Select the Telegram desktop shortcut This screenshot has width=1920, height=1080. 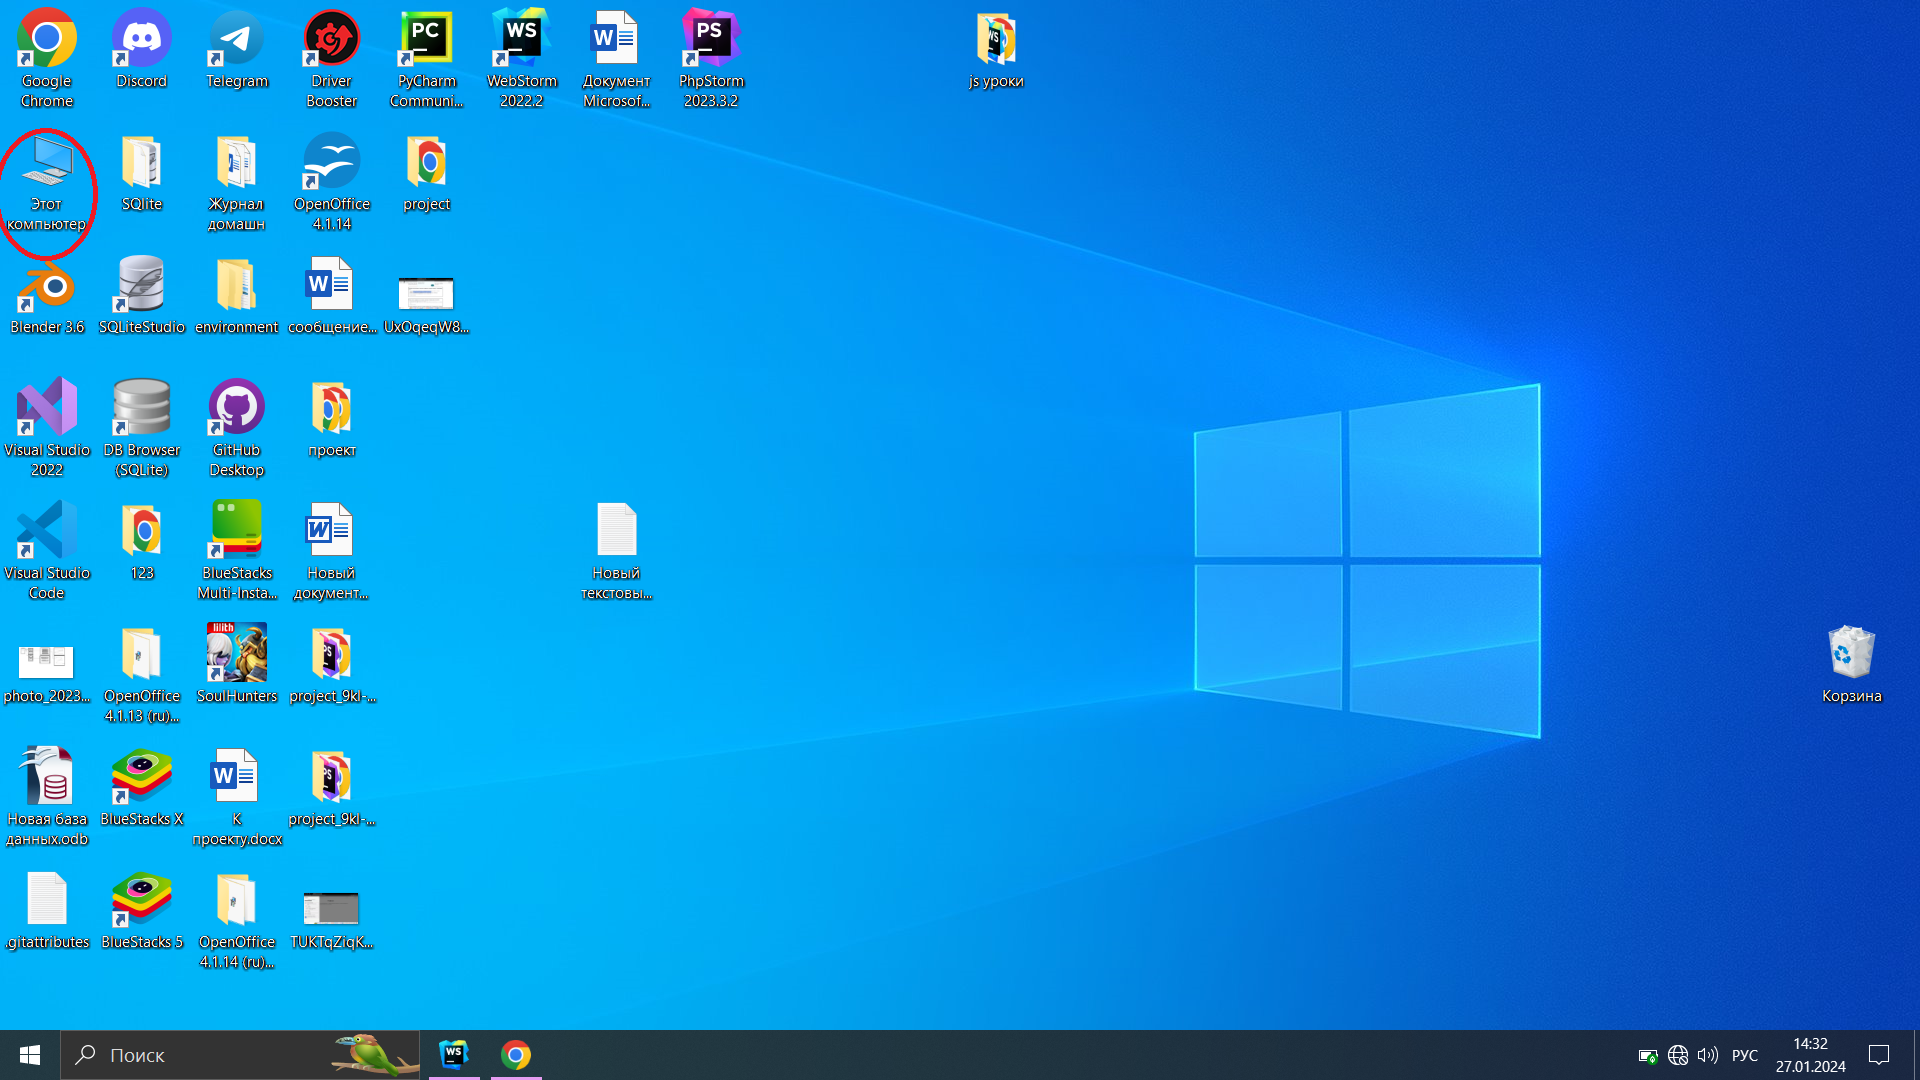point(237,50)
